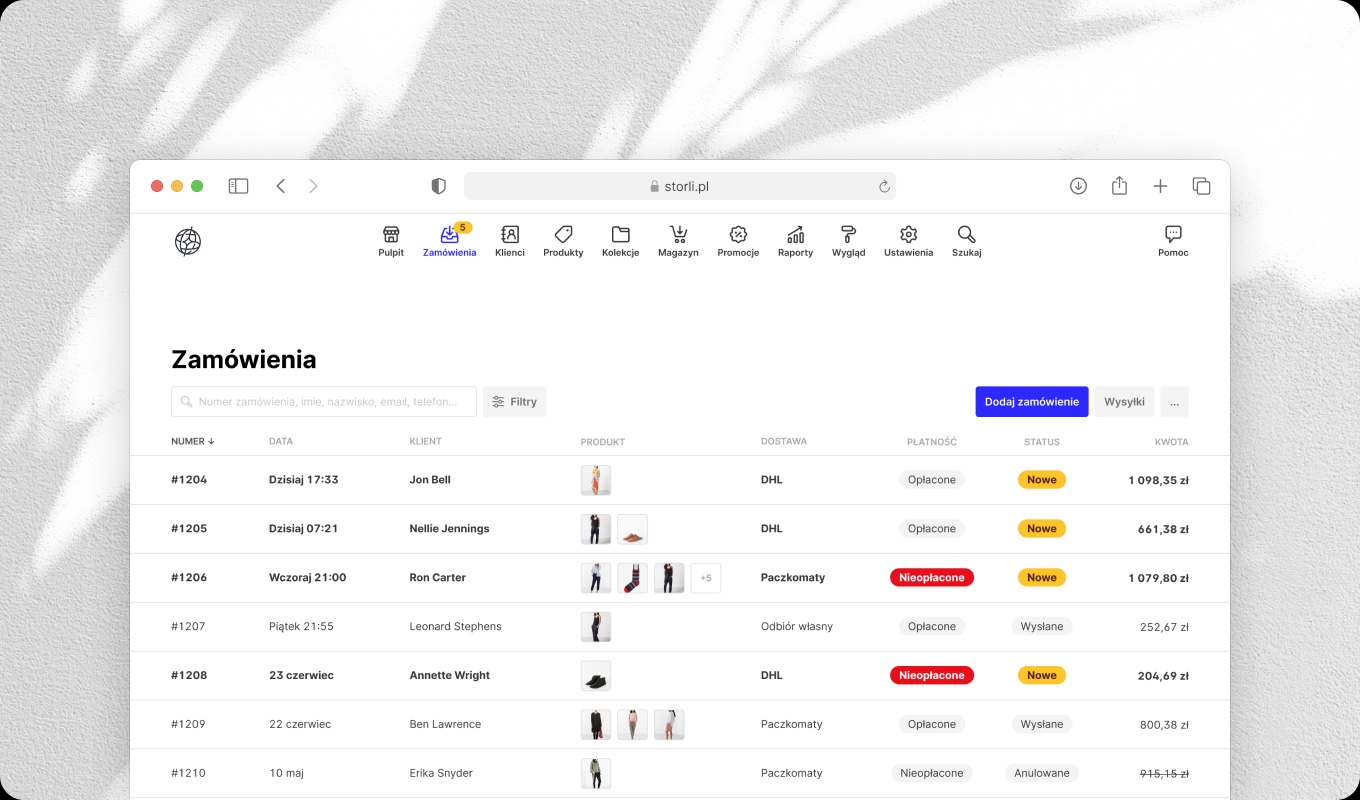This screenshot has width=1360, height=800.
Task: Open a new Safari tab
Action: 1160,186
